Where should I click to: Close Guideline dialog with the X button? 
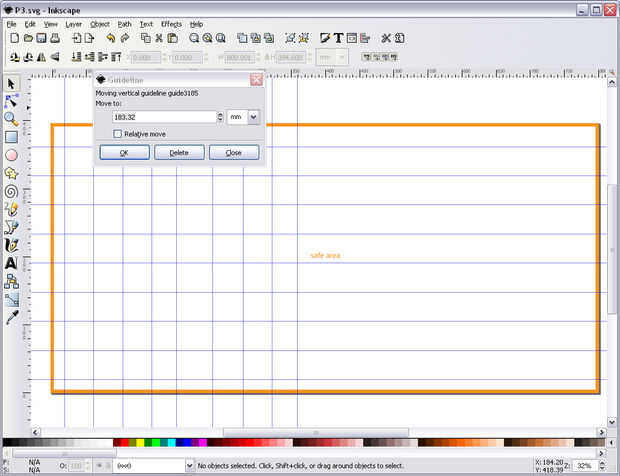[257, 80]
